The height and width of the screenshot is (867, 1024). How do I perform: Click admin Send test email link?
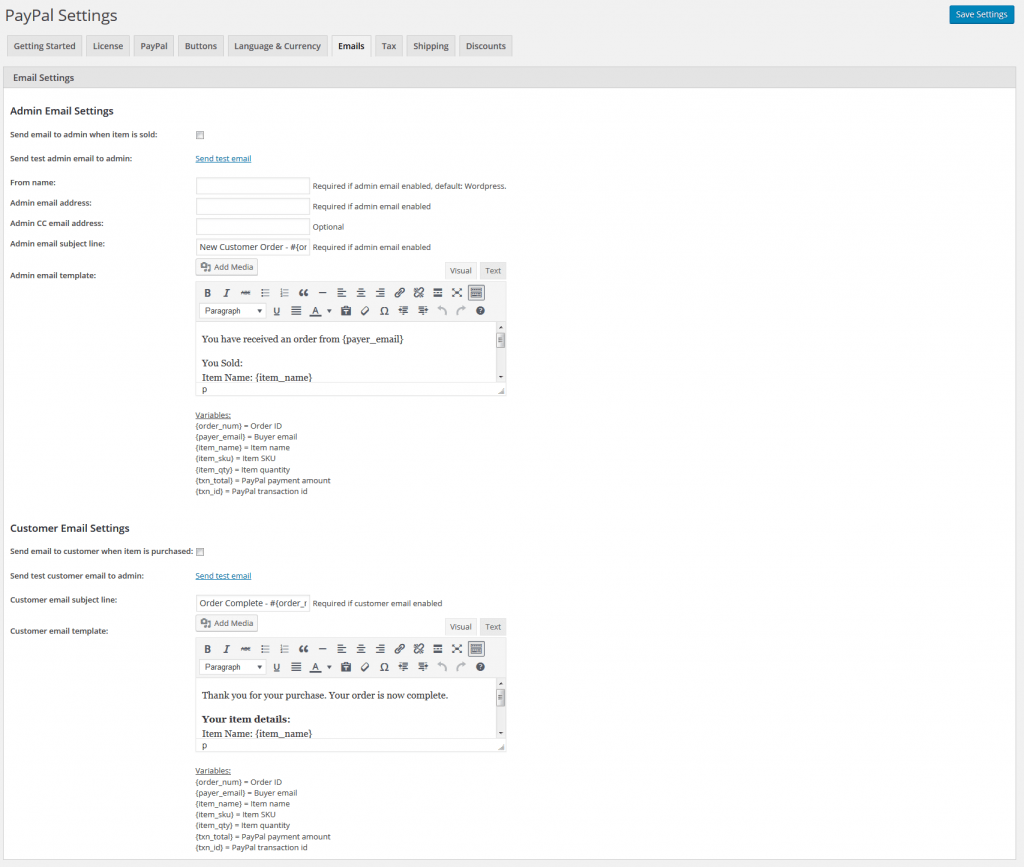pos(223,159)
